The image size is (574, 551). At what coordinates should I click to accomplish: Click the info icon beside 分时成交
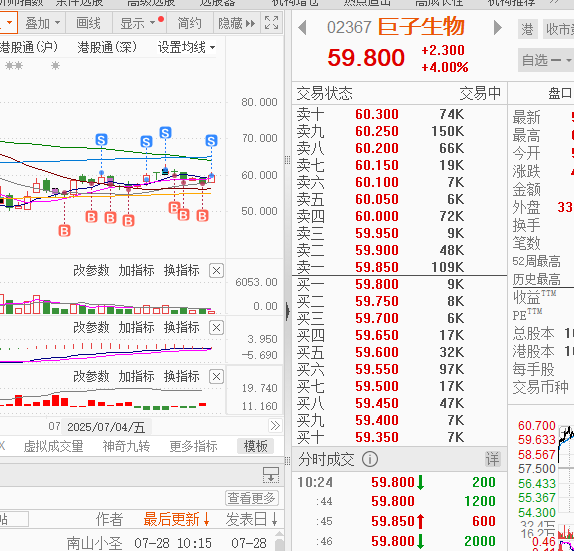(x=370, y=459)
